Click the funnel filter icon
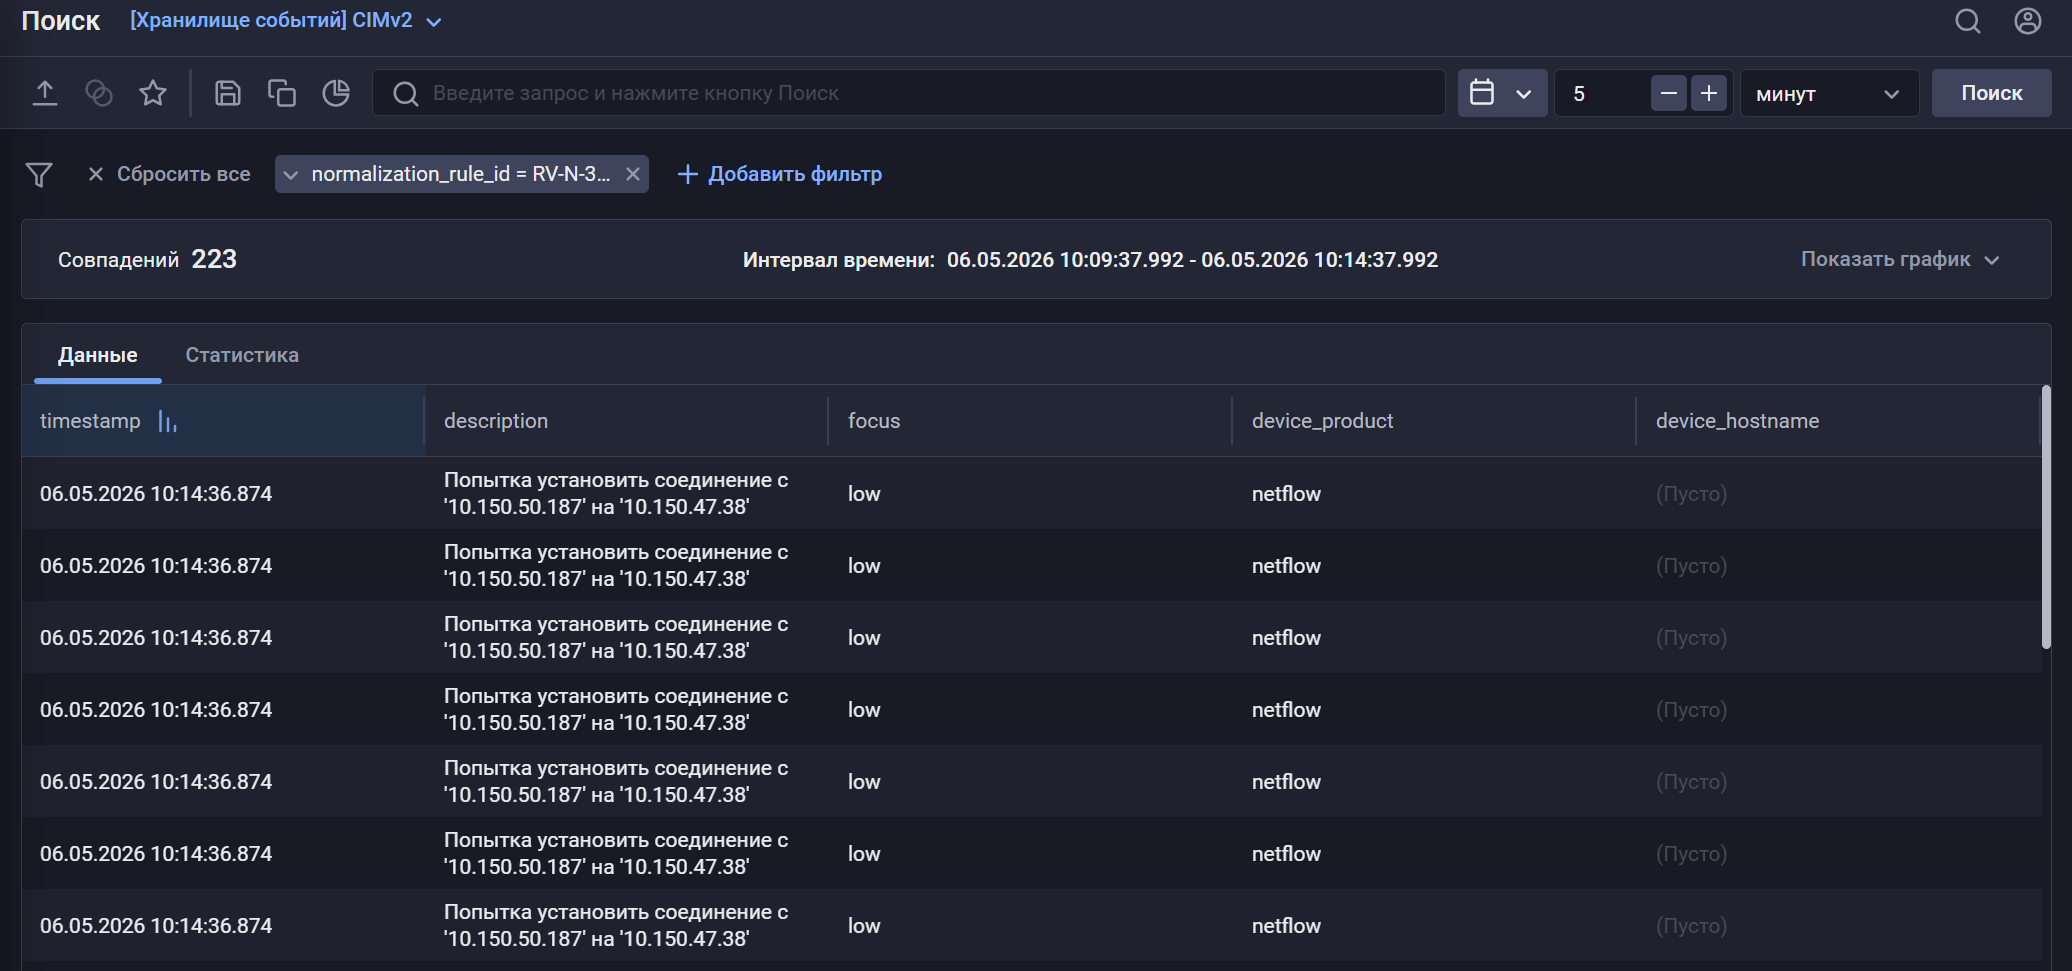 tap(39, 175)
